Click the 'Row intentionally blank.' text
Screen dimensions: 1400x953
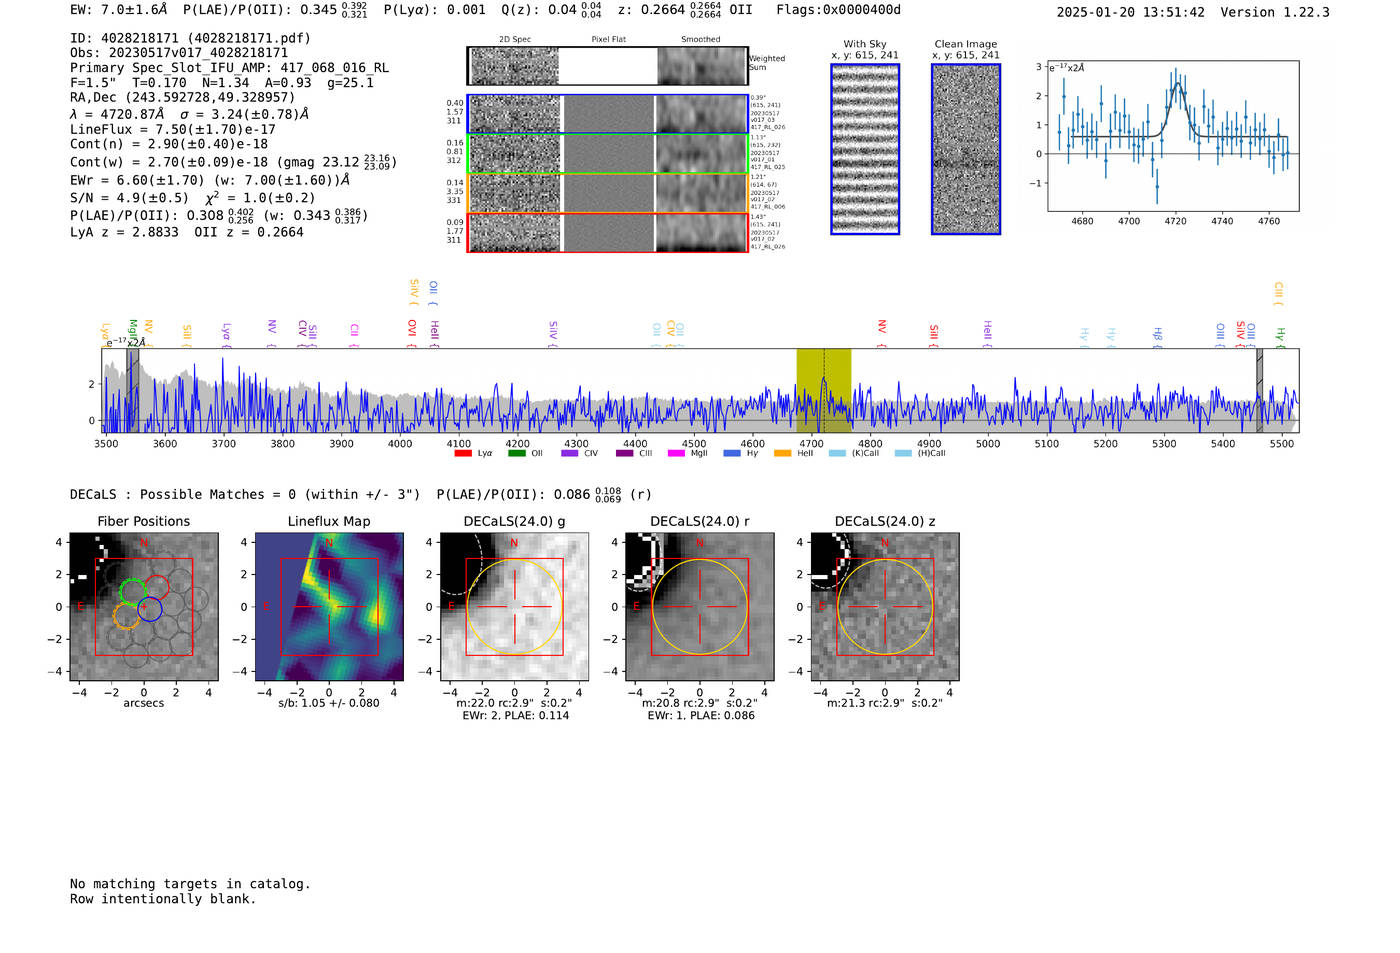click(163, 899)
